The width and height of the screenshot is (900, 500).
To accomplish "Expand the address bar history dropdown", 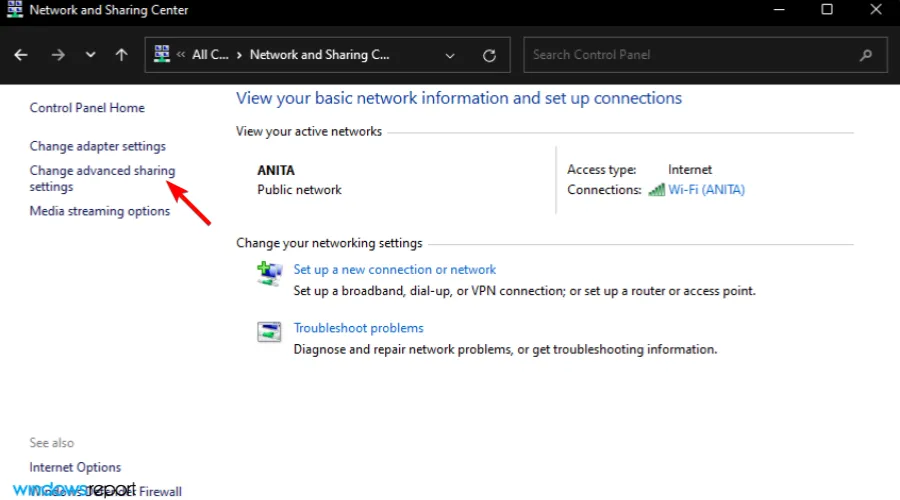I will (450, 55).
